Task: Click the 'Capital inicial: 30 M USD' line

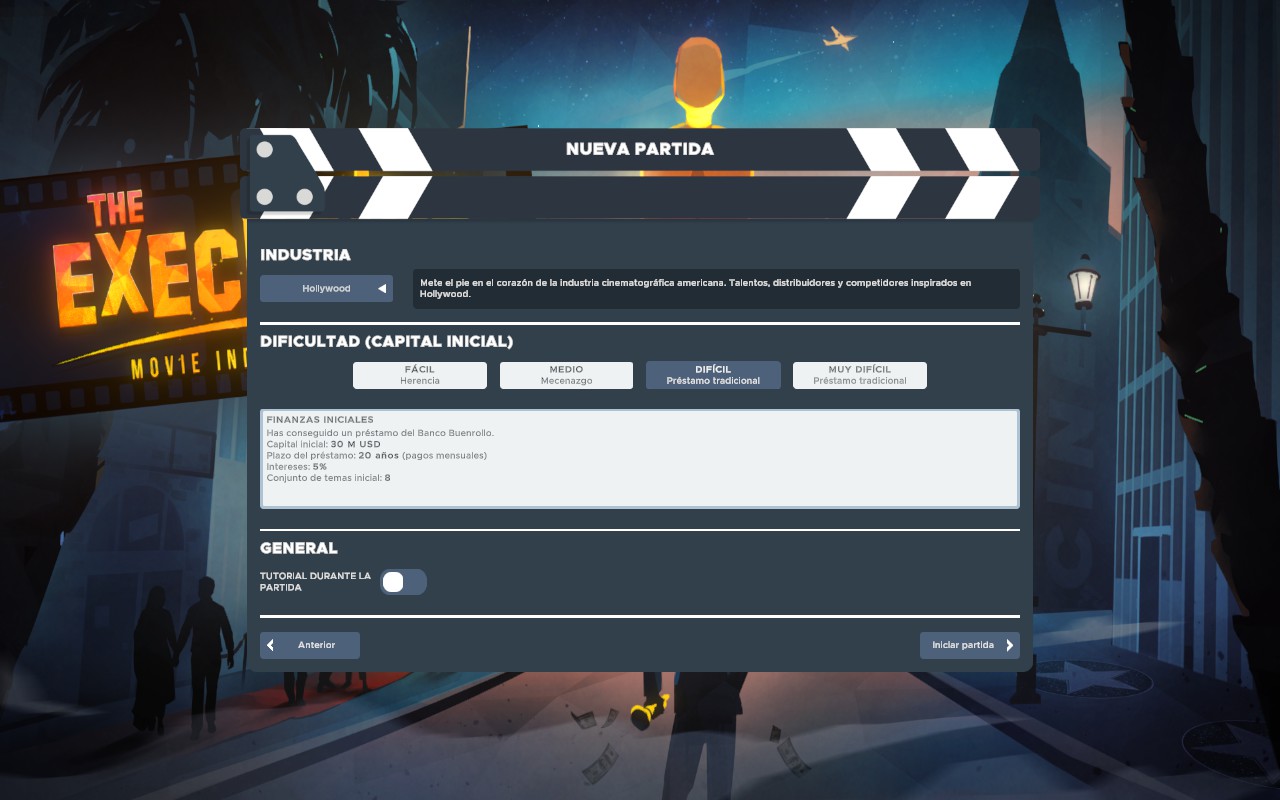Action: (x=323, y=444)
